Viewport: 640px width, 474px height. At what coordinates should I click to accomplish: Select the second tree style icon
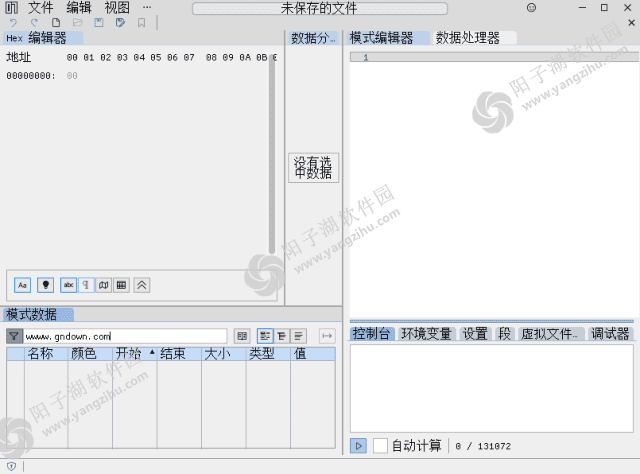pos(282,336)
